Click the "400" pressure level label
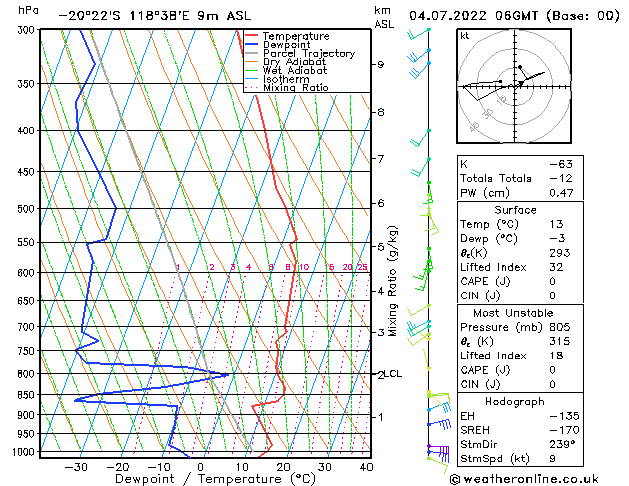629x486 pixels. pyautogui.click(x=28, y=131)
